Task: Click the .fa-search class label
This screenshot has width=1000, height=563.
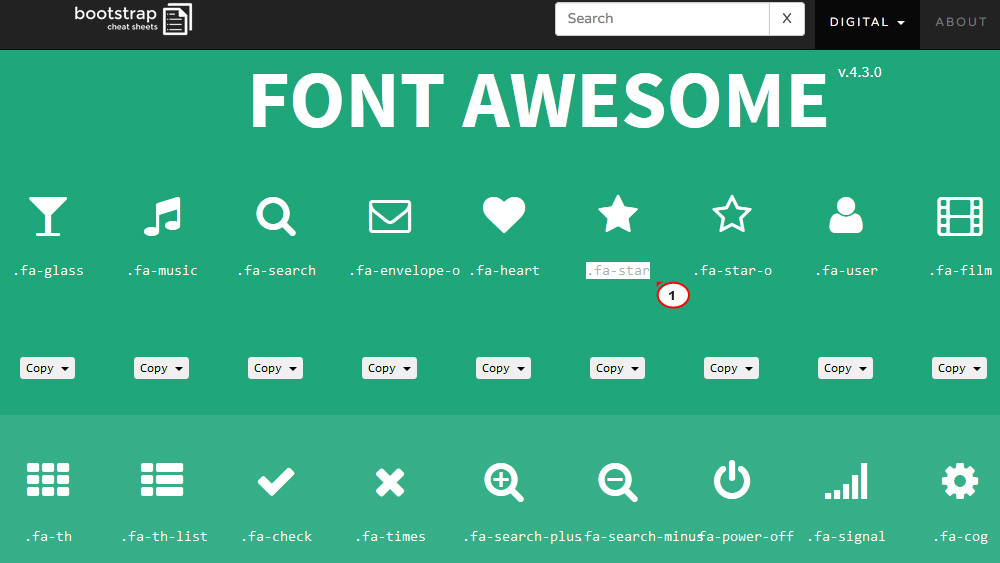Action: 276,270
